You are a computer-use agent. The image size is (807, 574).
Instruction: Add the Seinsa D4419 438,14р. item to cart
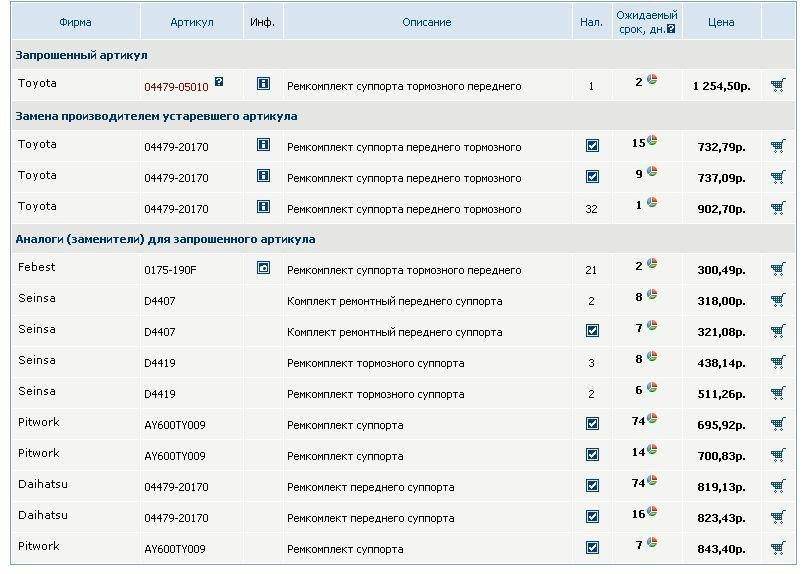click(777, 362)
